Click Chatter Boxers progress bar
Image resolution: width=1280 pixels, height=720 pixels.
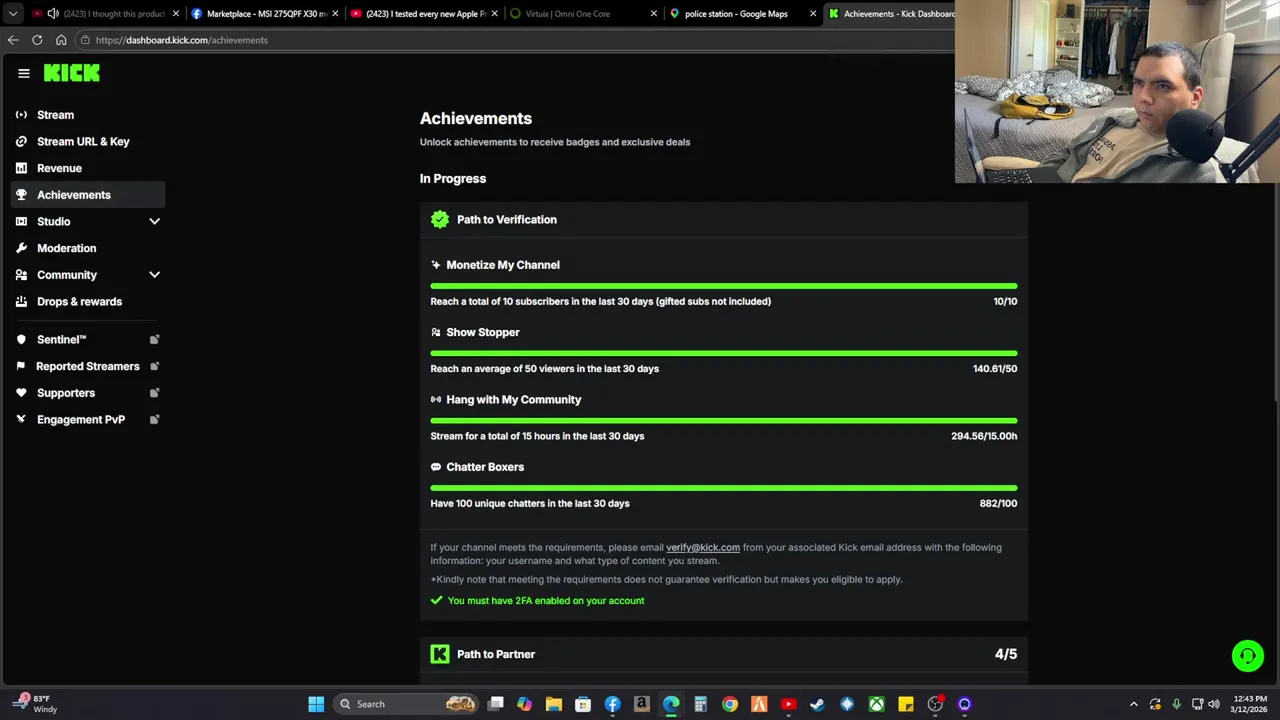coord(724,488)
